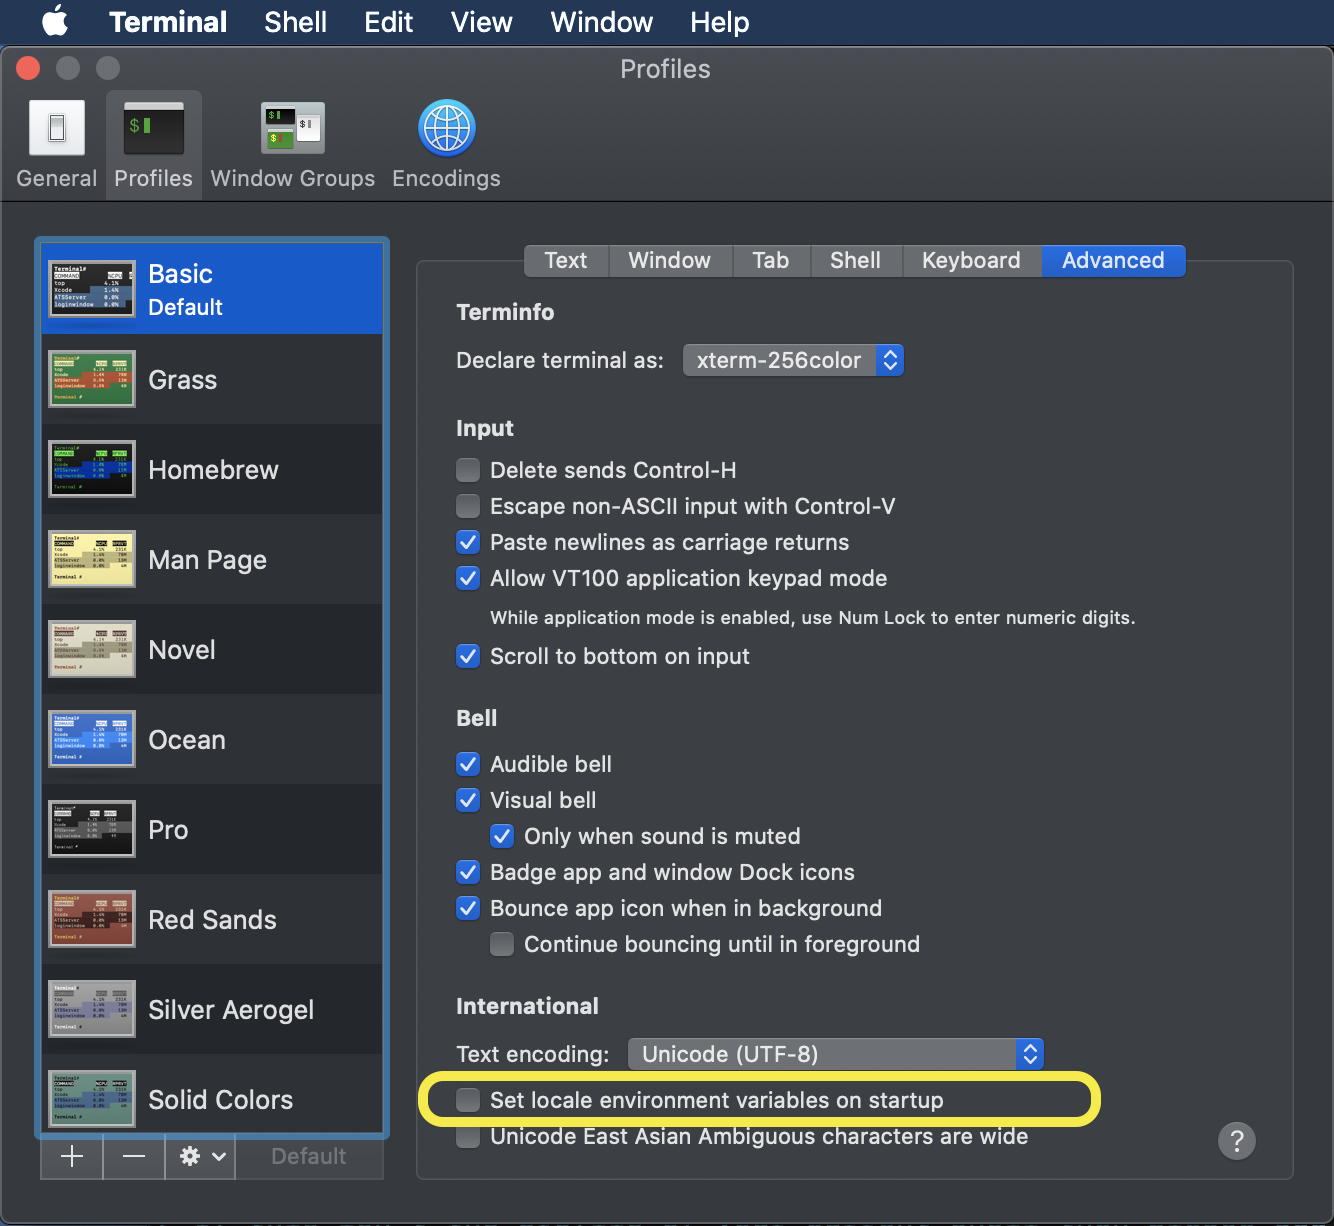This screenshot has width=1334, height=1226.
Task: Open the General preferences pane
Action: click(57, 145)
